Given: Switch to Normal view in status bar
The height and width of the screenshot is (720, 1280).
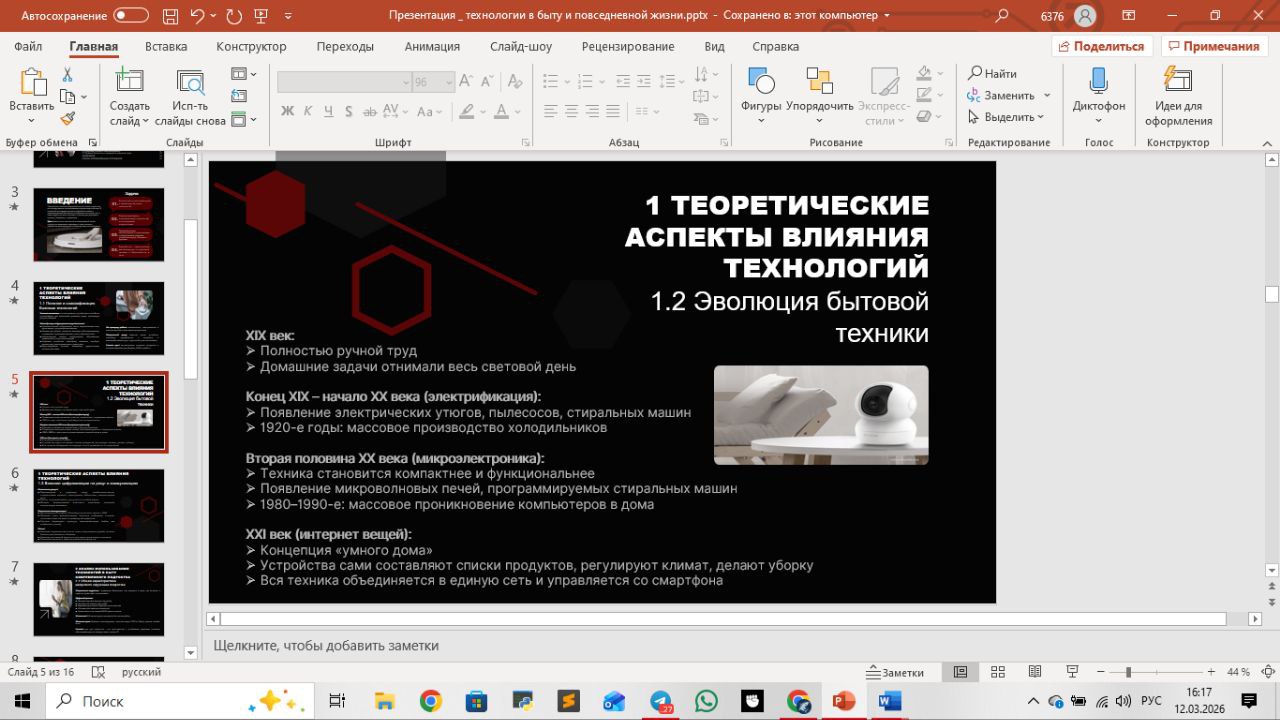Looking at the screenshot, I should 960,672.
